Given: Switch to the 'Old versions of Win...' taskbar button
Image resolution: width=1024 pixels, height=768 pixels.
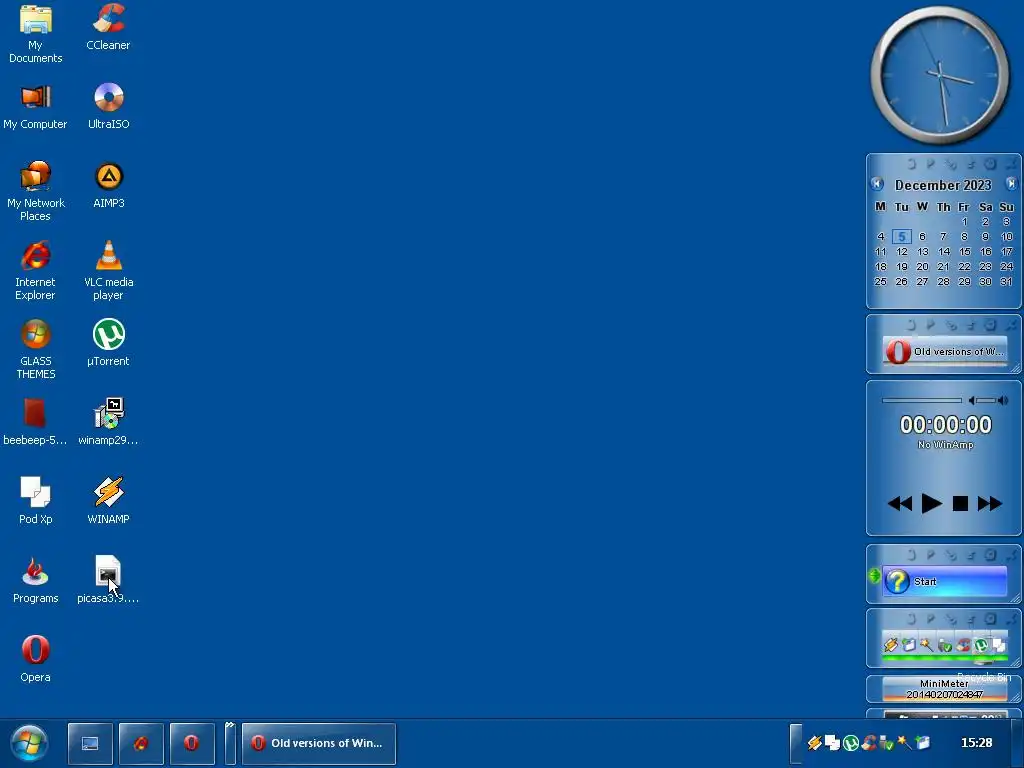Looking at the screenshot, I should pos(319,743).
